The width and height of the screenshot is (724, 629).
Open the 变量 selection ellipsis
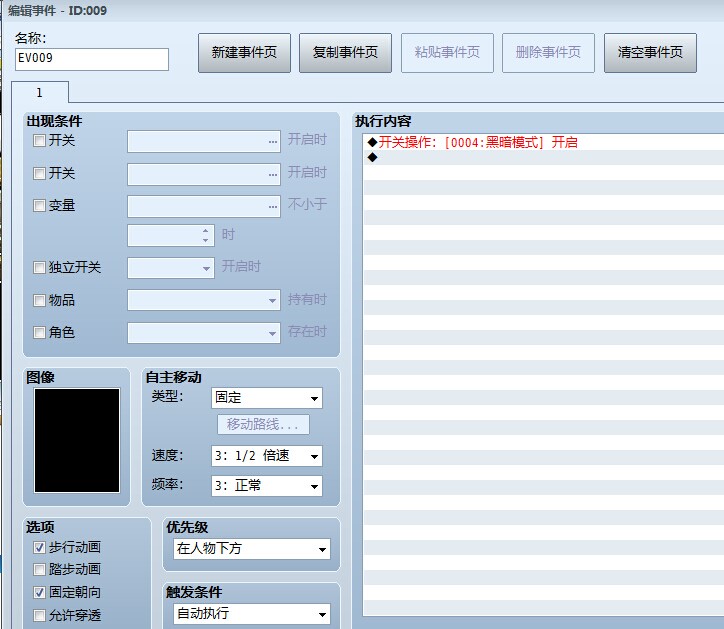(x=273, y=206)
